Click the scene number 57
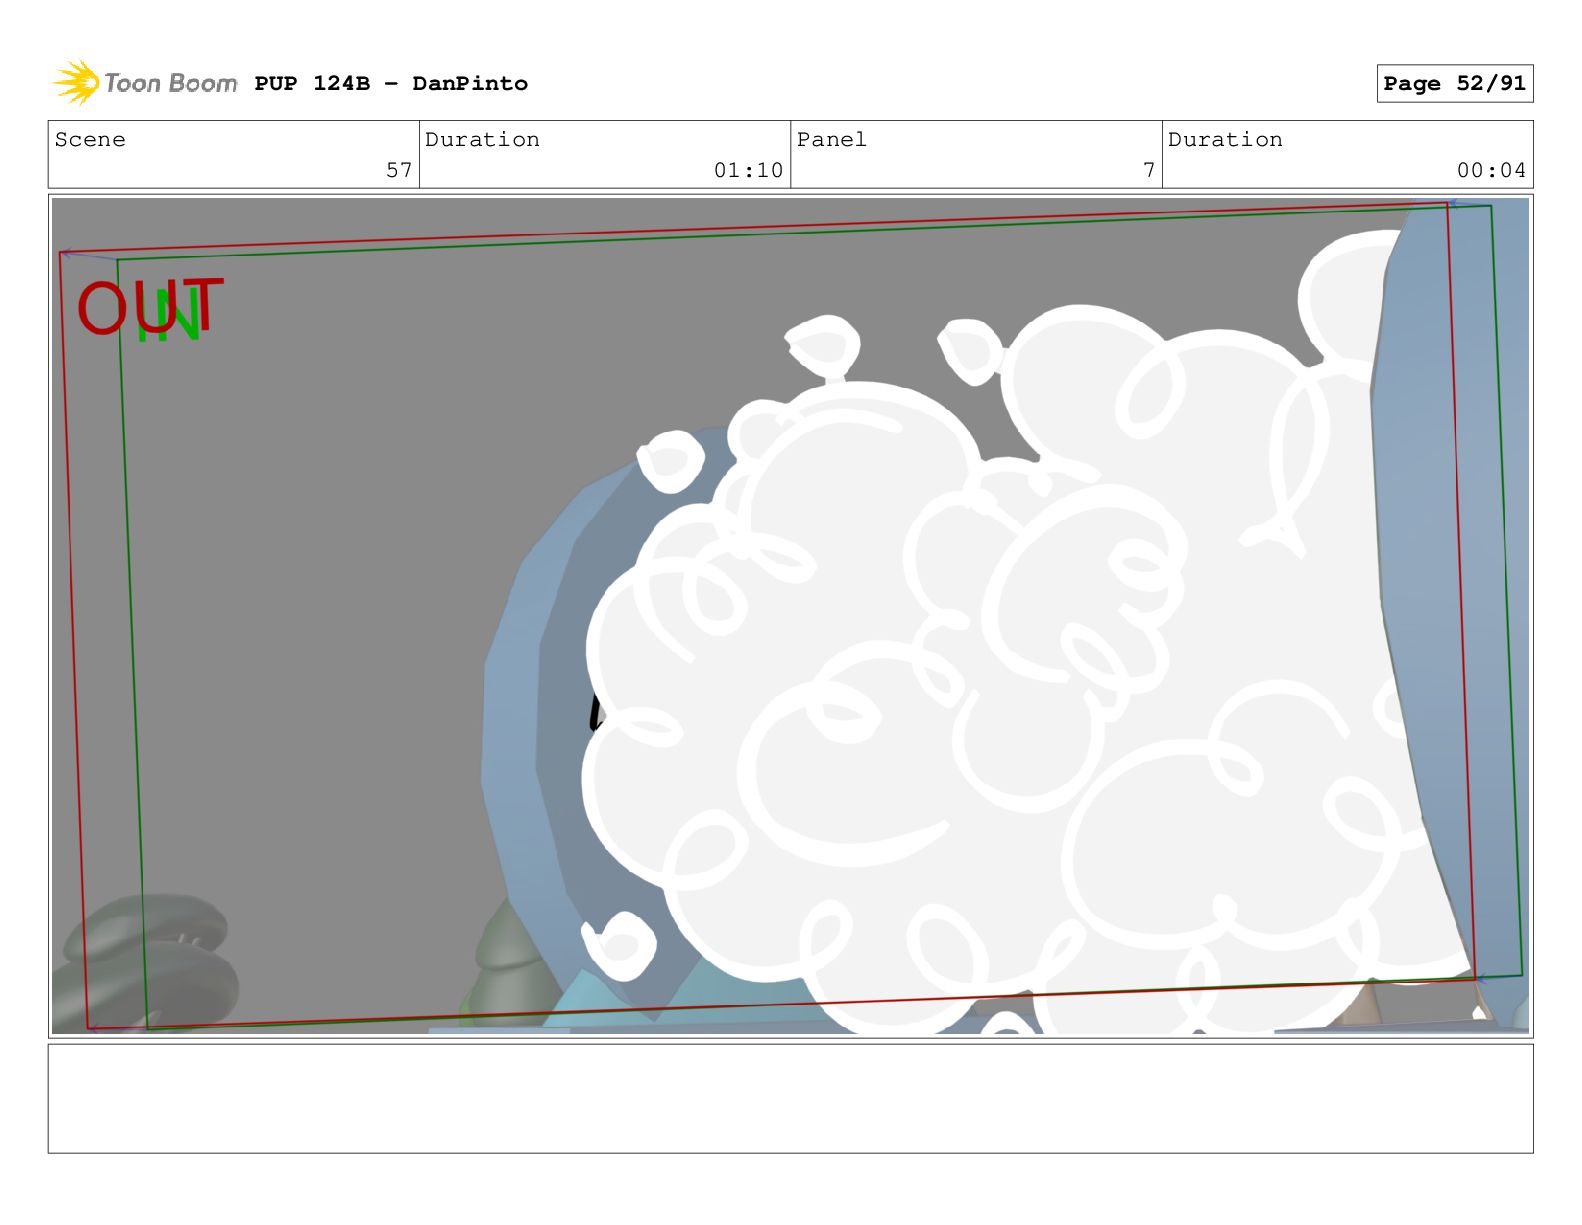 (x=399, y=170)
